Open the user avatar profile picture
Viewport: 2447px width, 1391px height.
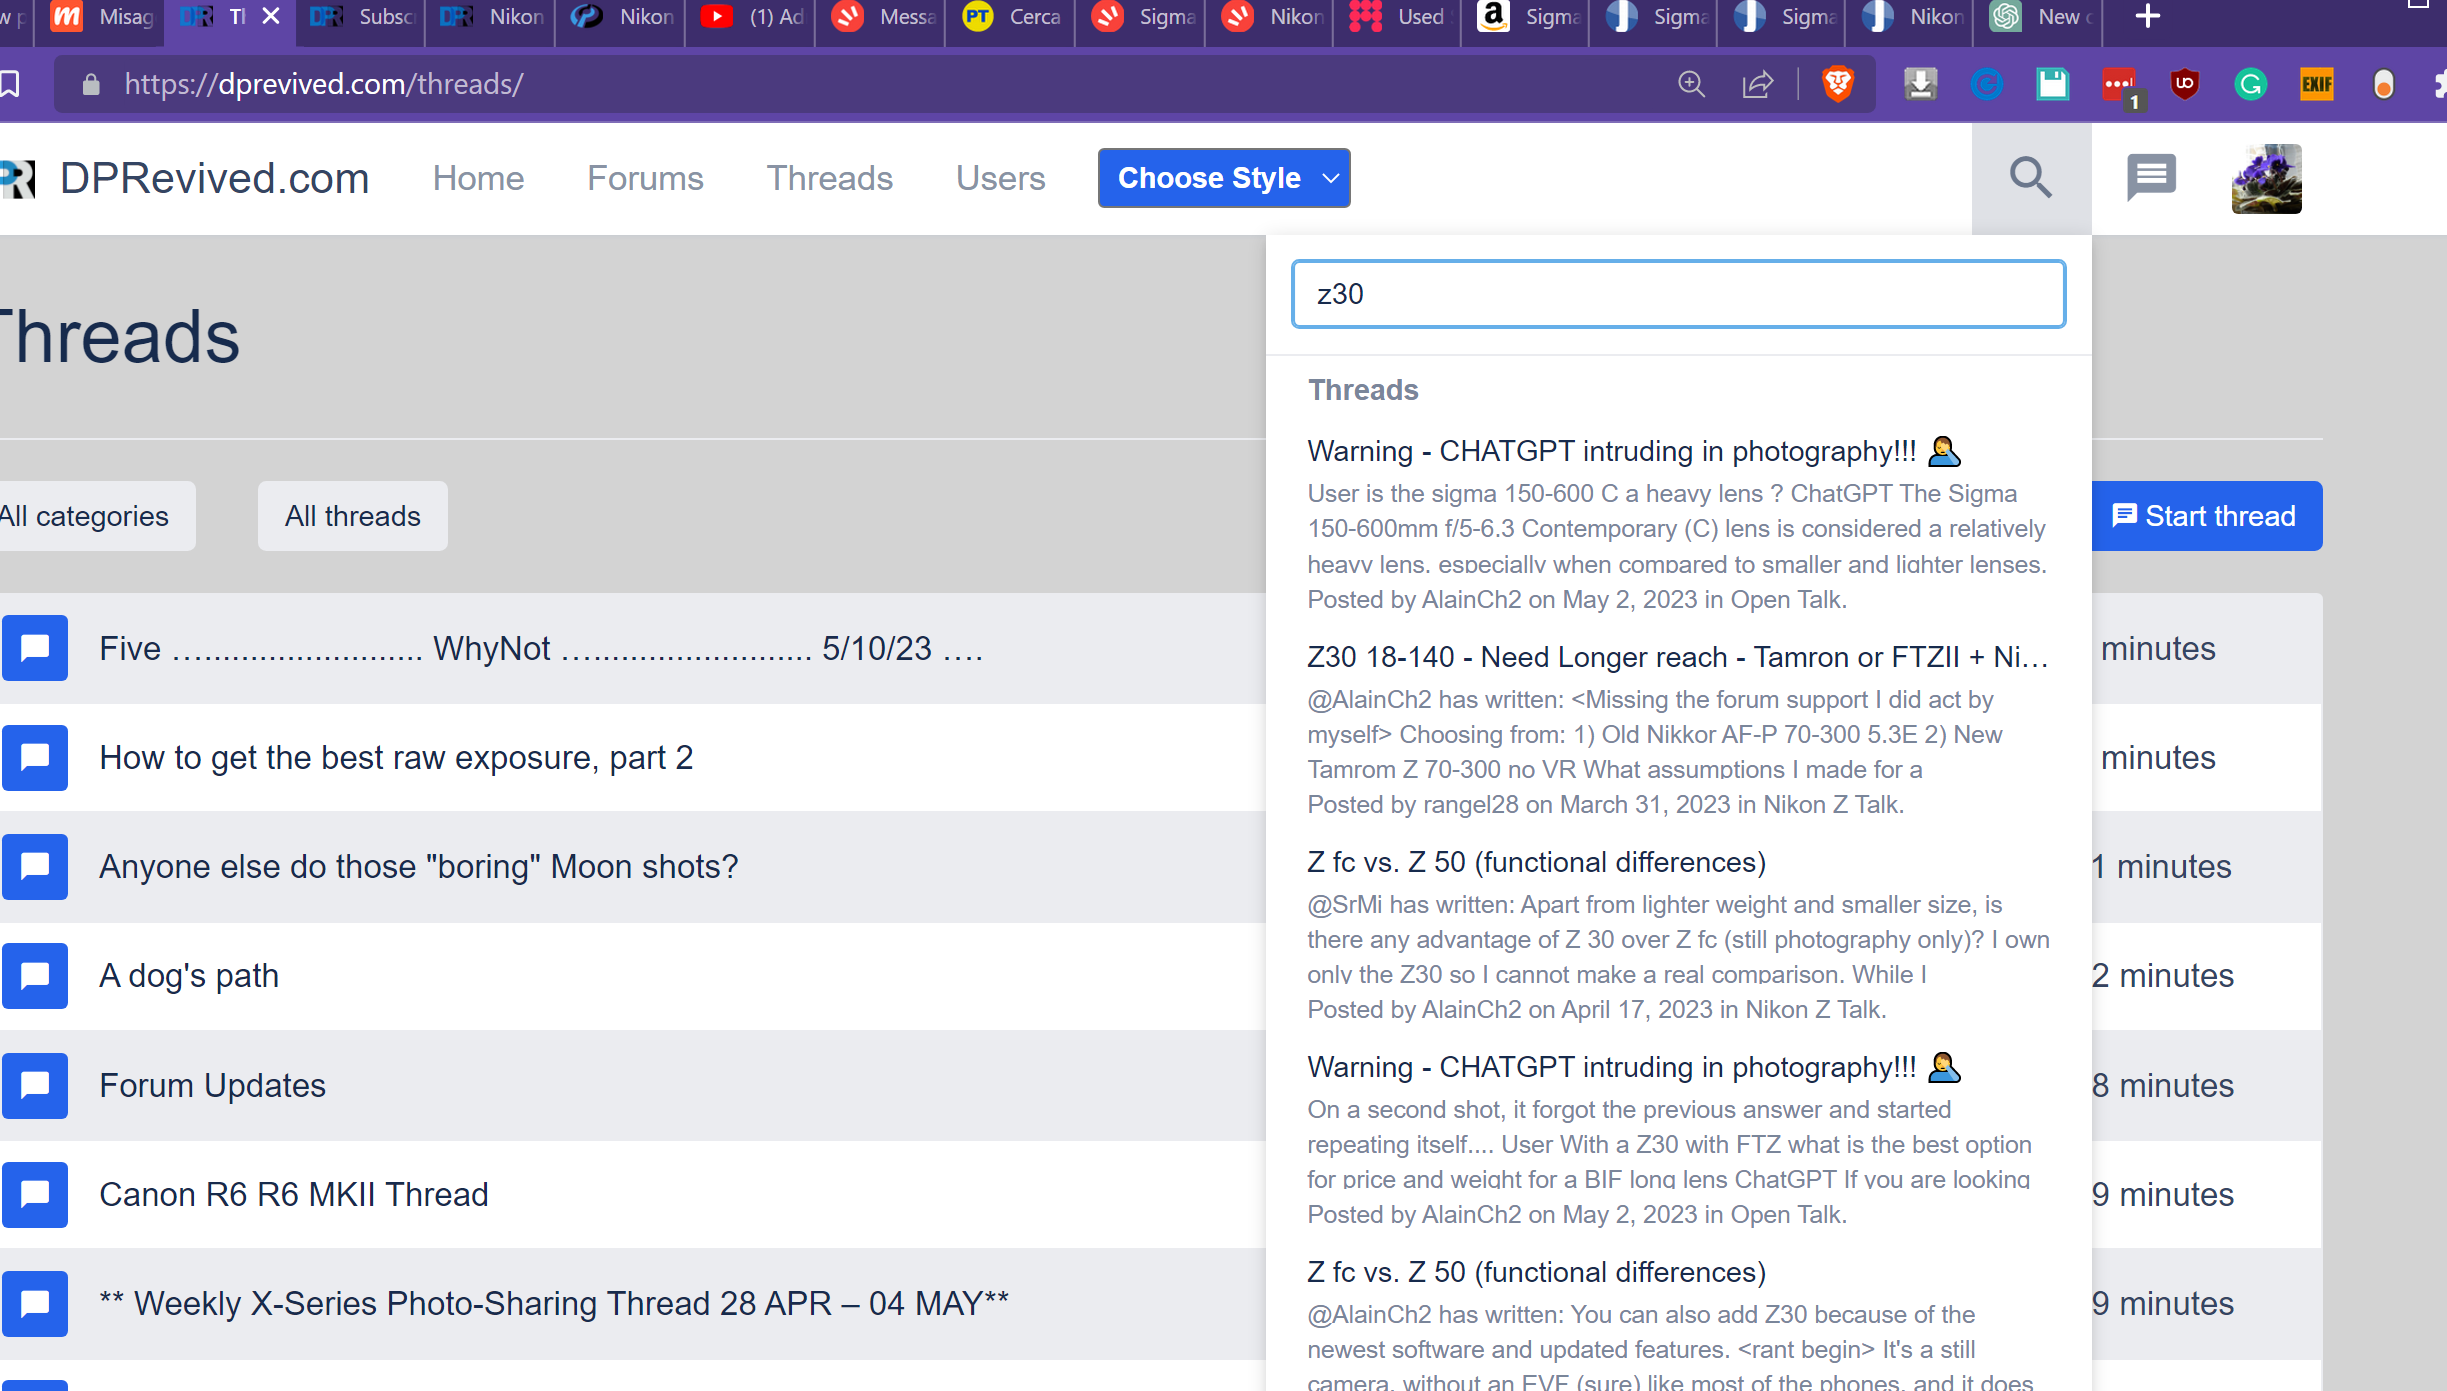(x=2266, y=179)
